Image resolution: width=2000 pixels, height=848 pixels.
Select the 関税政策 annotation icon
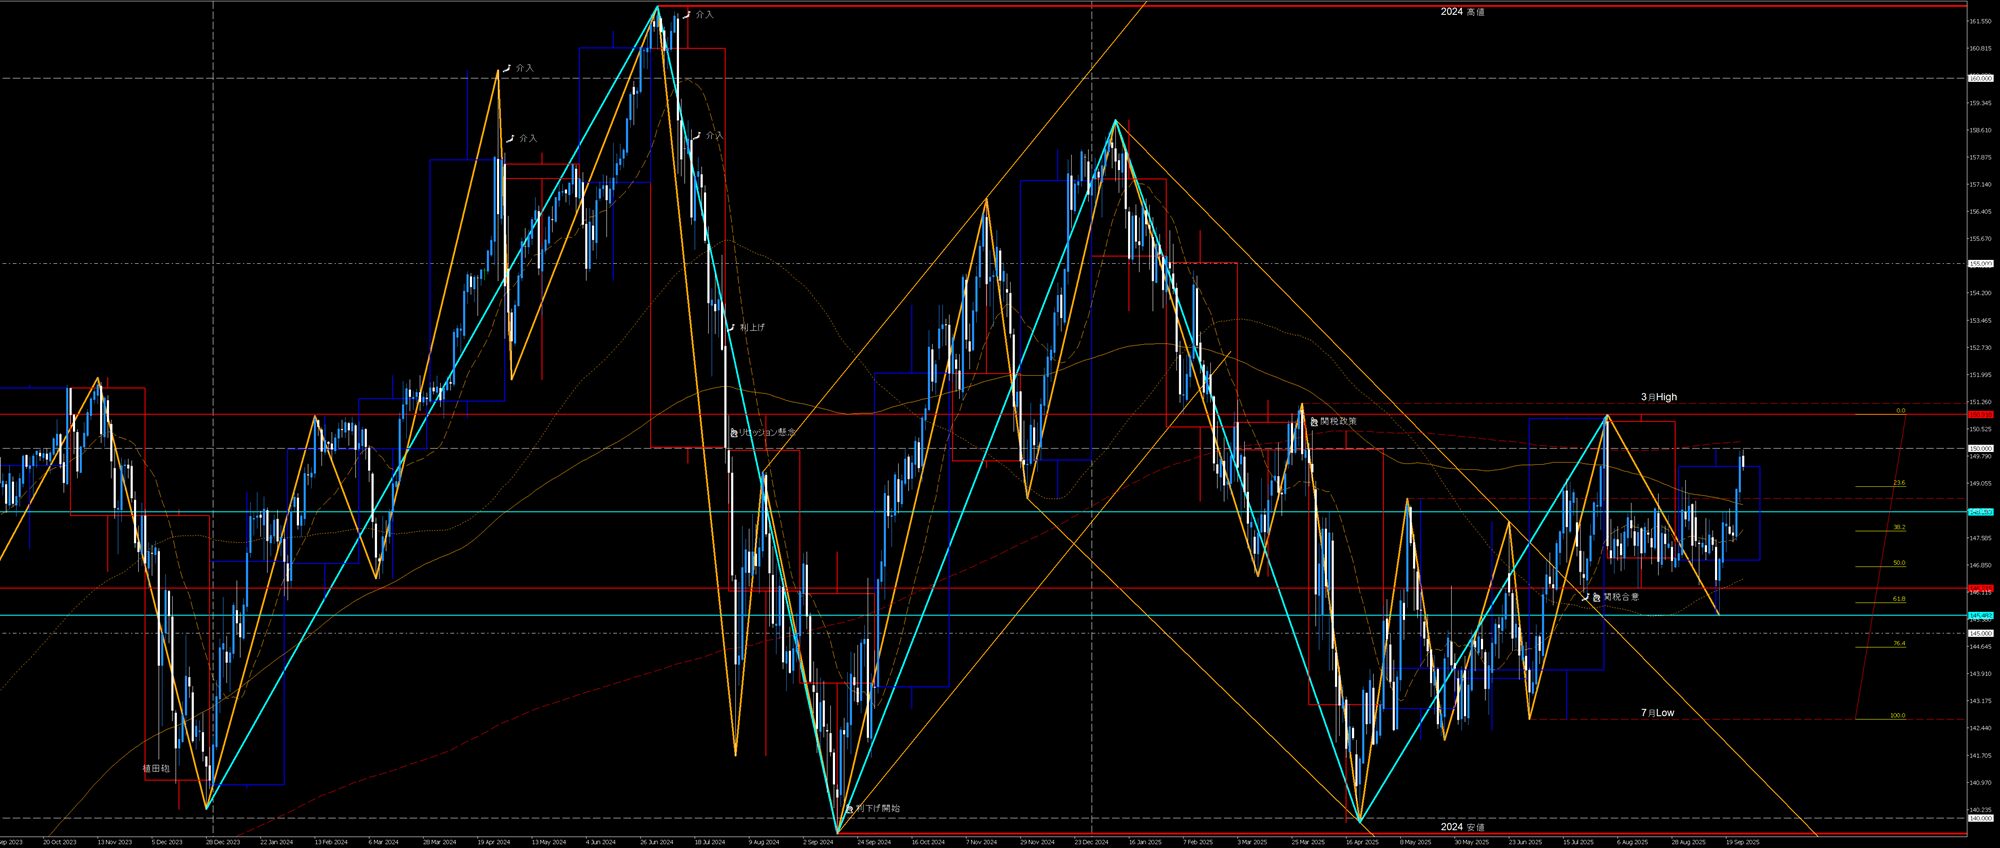(1314, 422)
